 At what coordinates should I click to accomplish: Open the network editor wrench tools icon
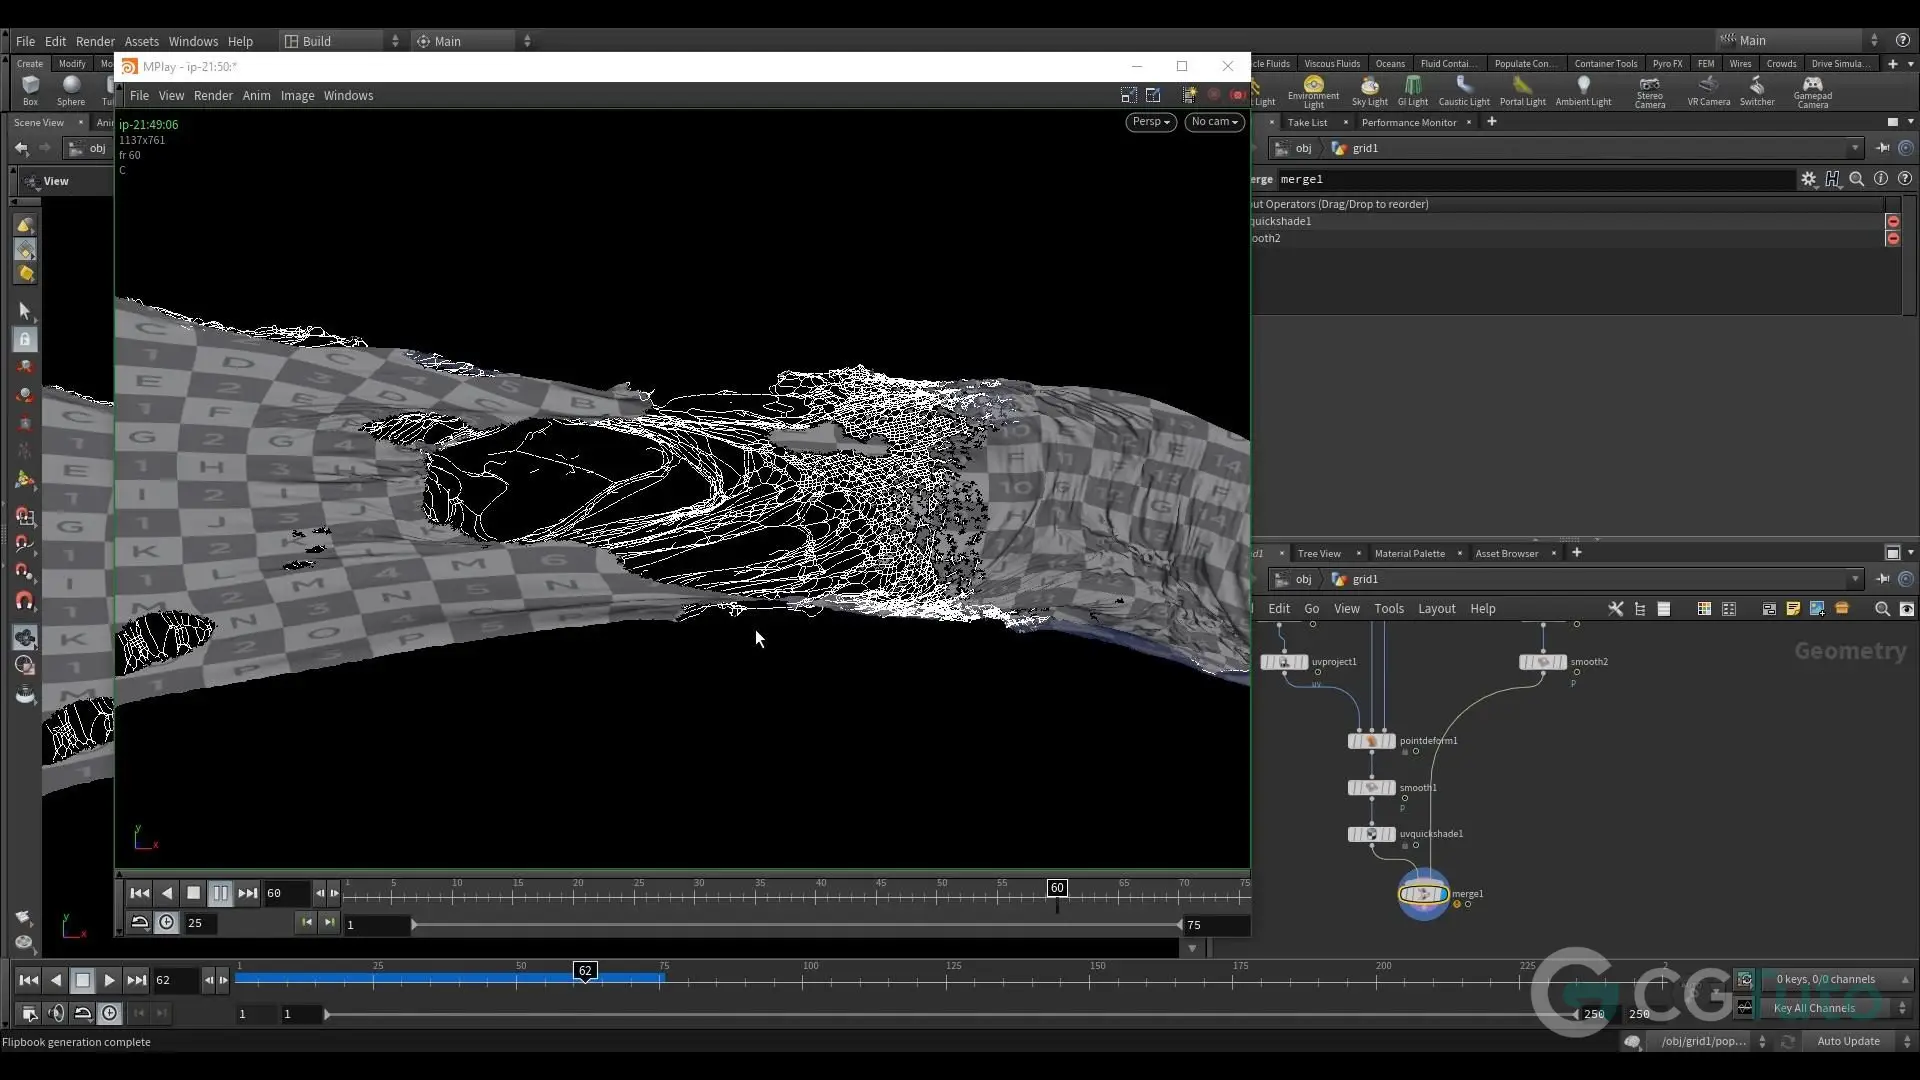tap(1615, 609)
